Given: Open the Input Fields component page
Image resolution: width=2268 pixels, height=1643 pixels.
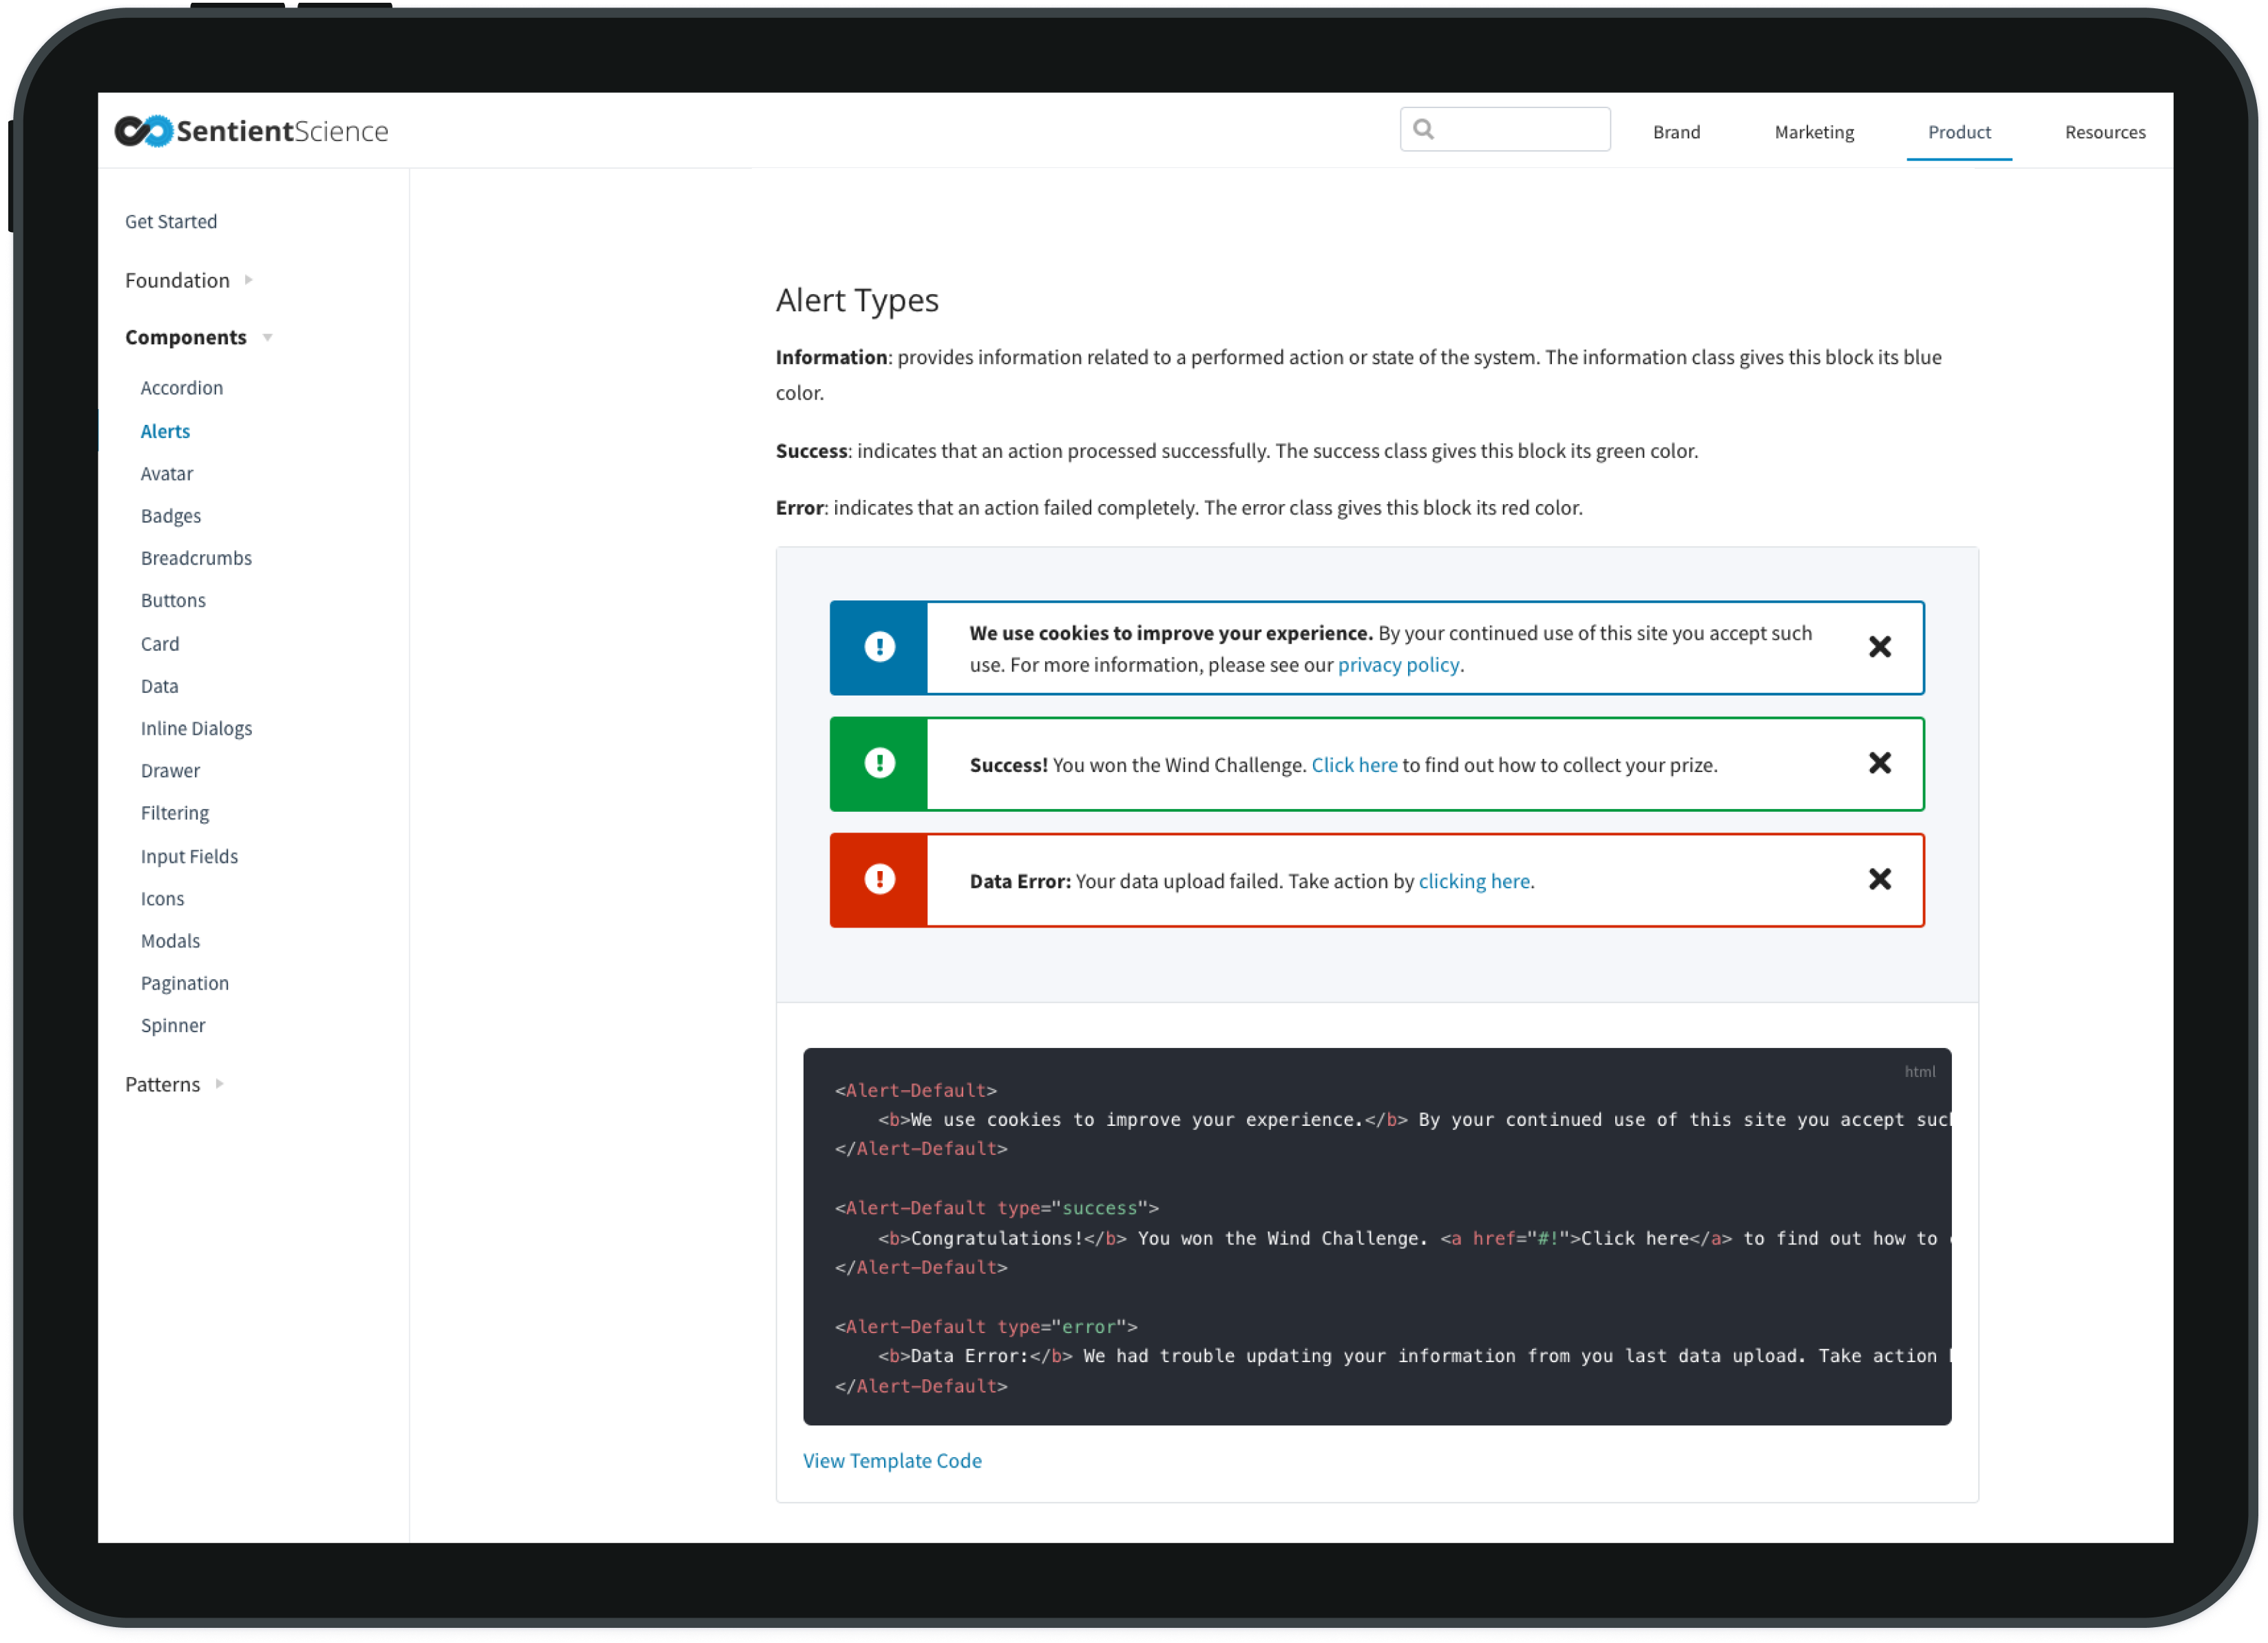Looking at the screenshot, I should pyautogui.click(x=189, y=856).
